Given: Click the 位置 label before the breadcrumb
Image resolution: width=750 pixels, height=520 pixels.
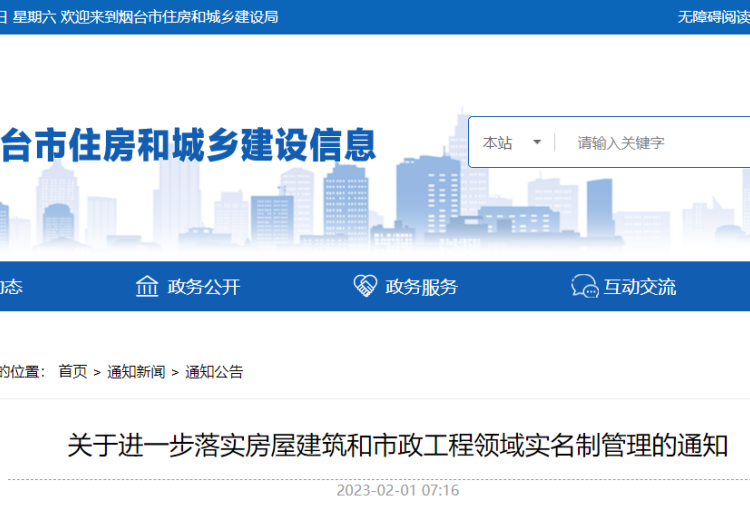Looking at the screenshot, I should coord(22,372).
